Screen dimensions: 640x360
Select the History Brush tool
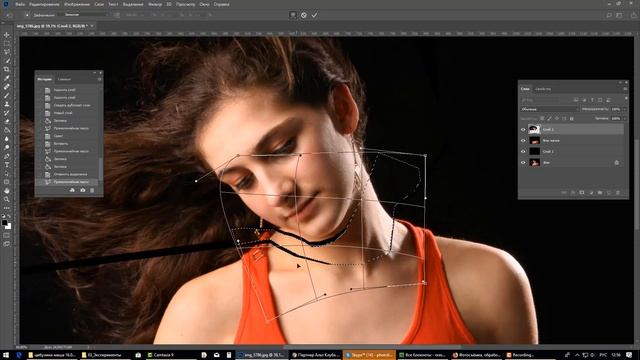click(7, 113)
